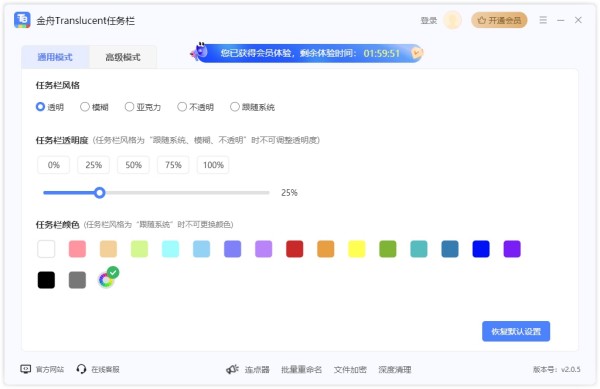Screen dimensions: 600x389
Task: Pick the gray color swatch
Action: click(77, 280)
